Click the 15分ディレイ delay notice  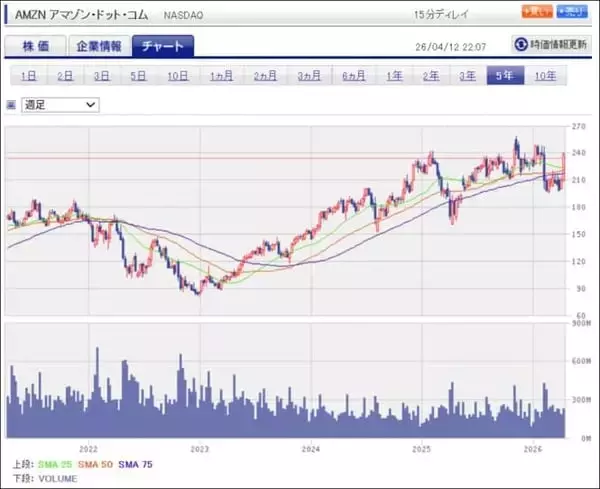442,15
